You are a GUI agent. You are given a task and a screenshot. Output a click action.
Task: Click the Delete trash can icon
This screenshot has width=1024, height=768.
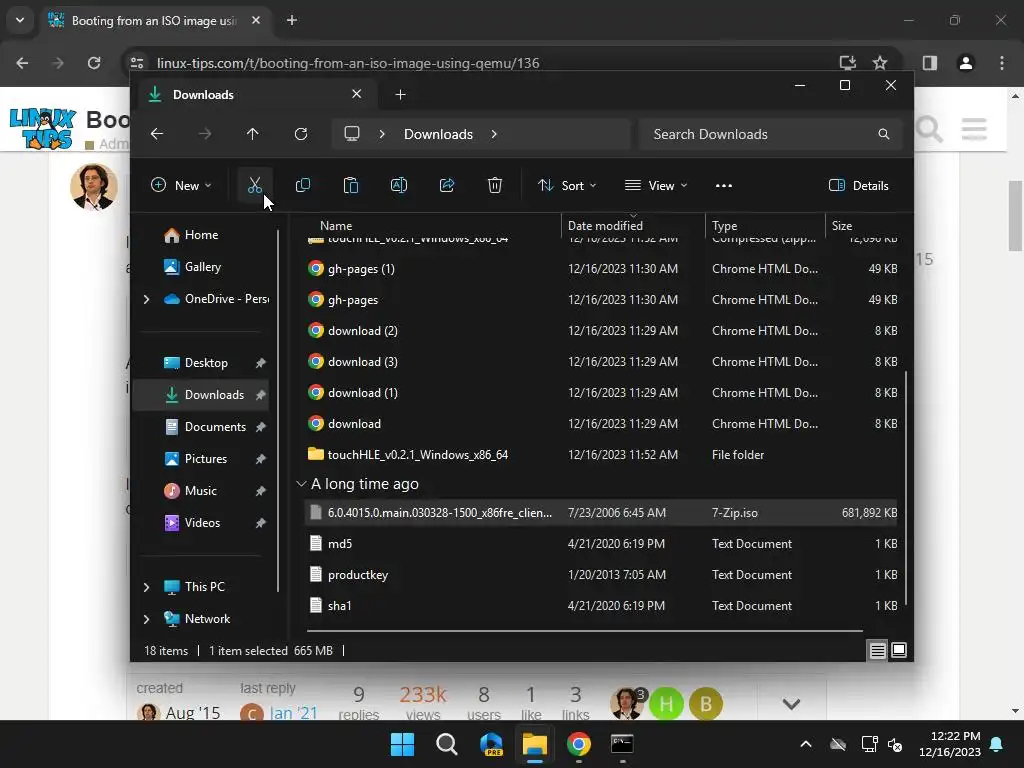pyautogui.click(x=495, y=185)
